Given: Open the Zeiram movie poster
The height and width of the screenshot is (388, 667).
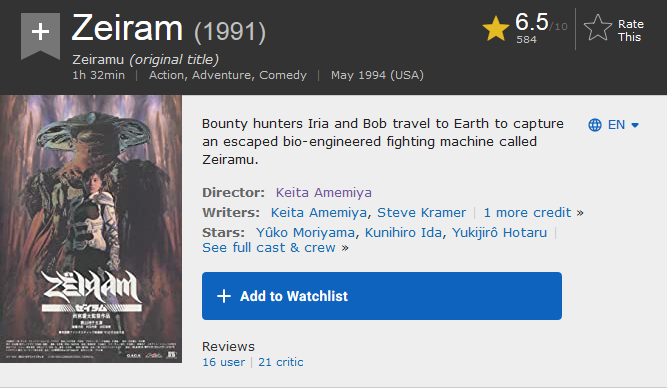Looking at the screenshot, I should 91,229.
